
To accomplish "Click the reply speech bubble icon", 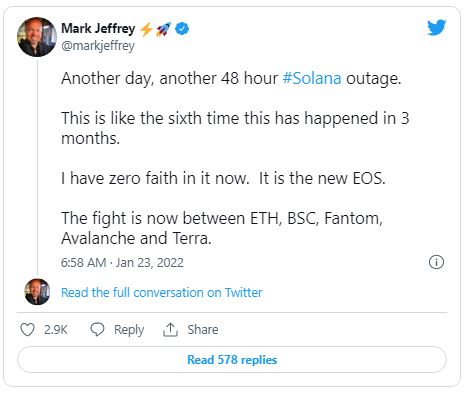I will [x=97, y=329].
